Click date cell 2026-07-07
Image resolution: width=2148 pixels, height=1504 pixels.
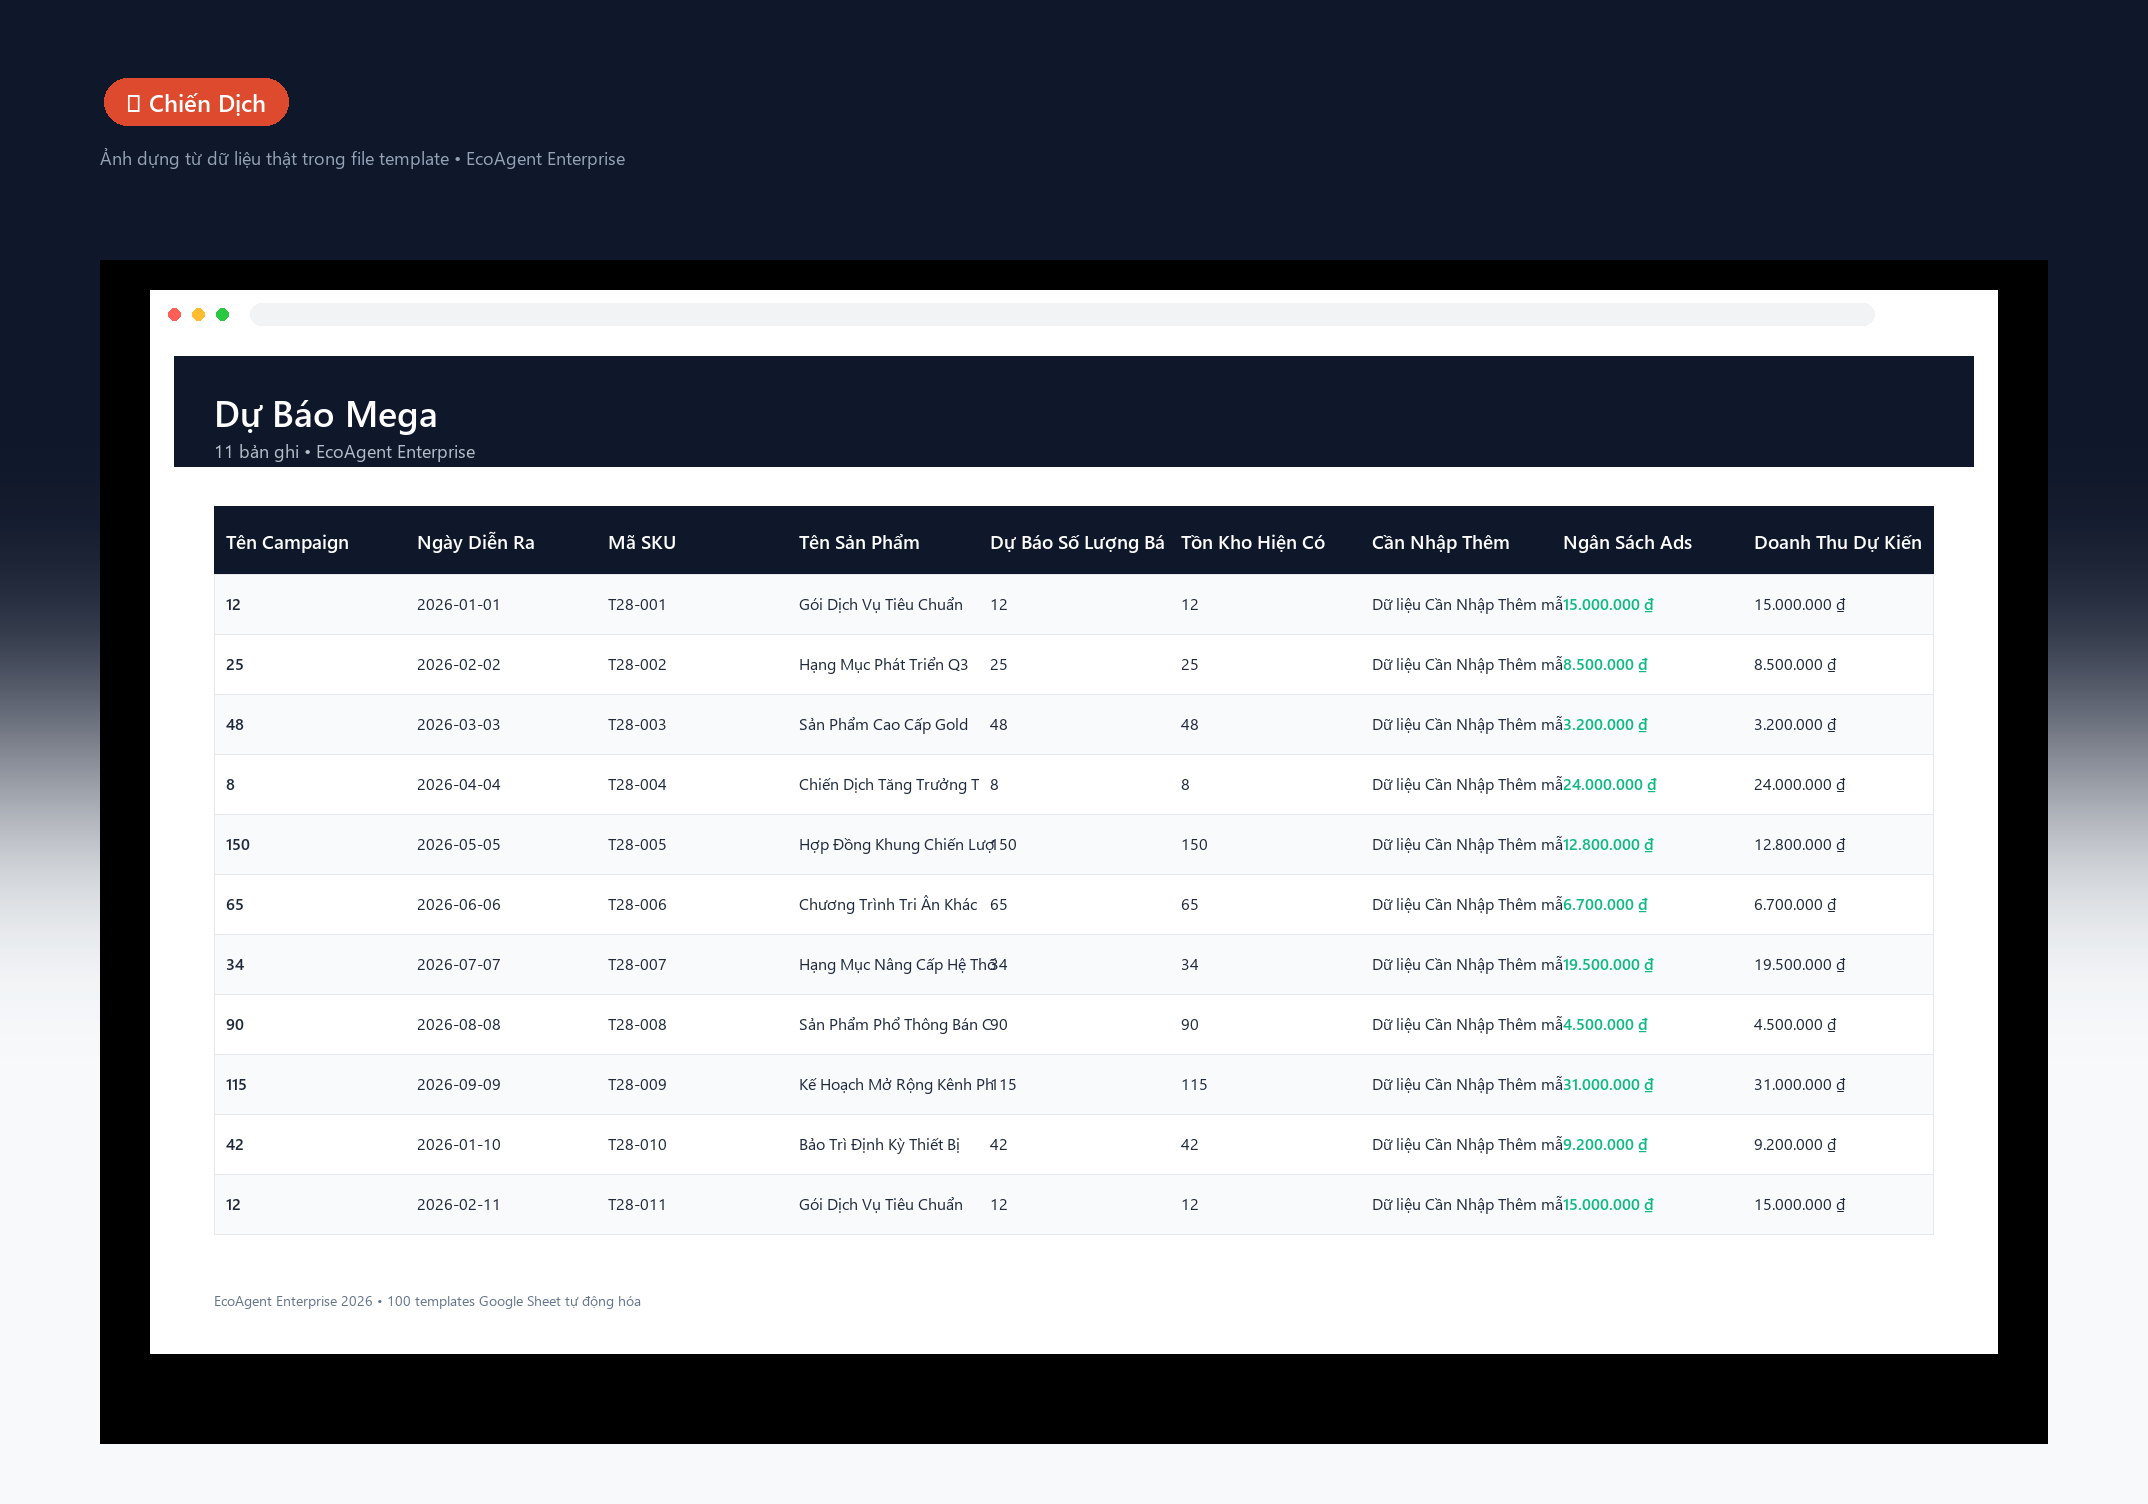(x=459, y=965)
